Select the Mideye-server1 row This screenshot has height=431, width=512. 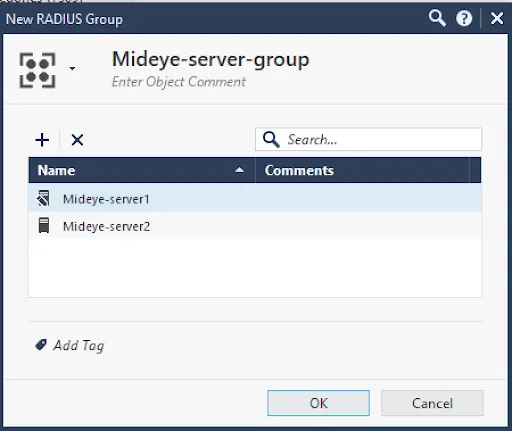pos(255,199)
